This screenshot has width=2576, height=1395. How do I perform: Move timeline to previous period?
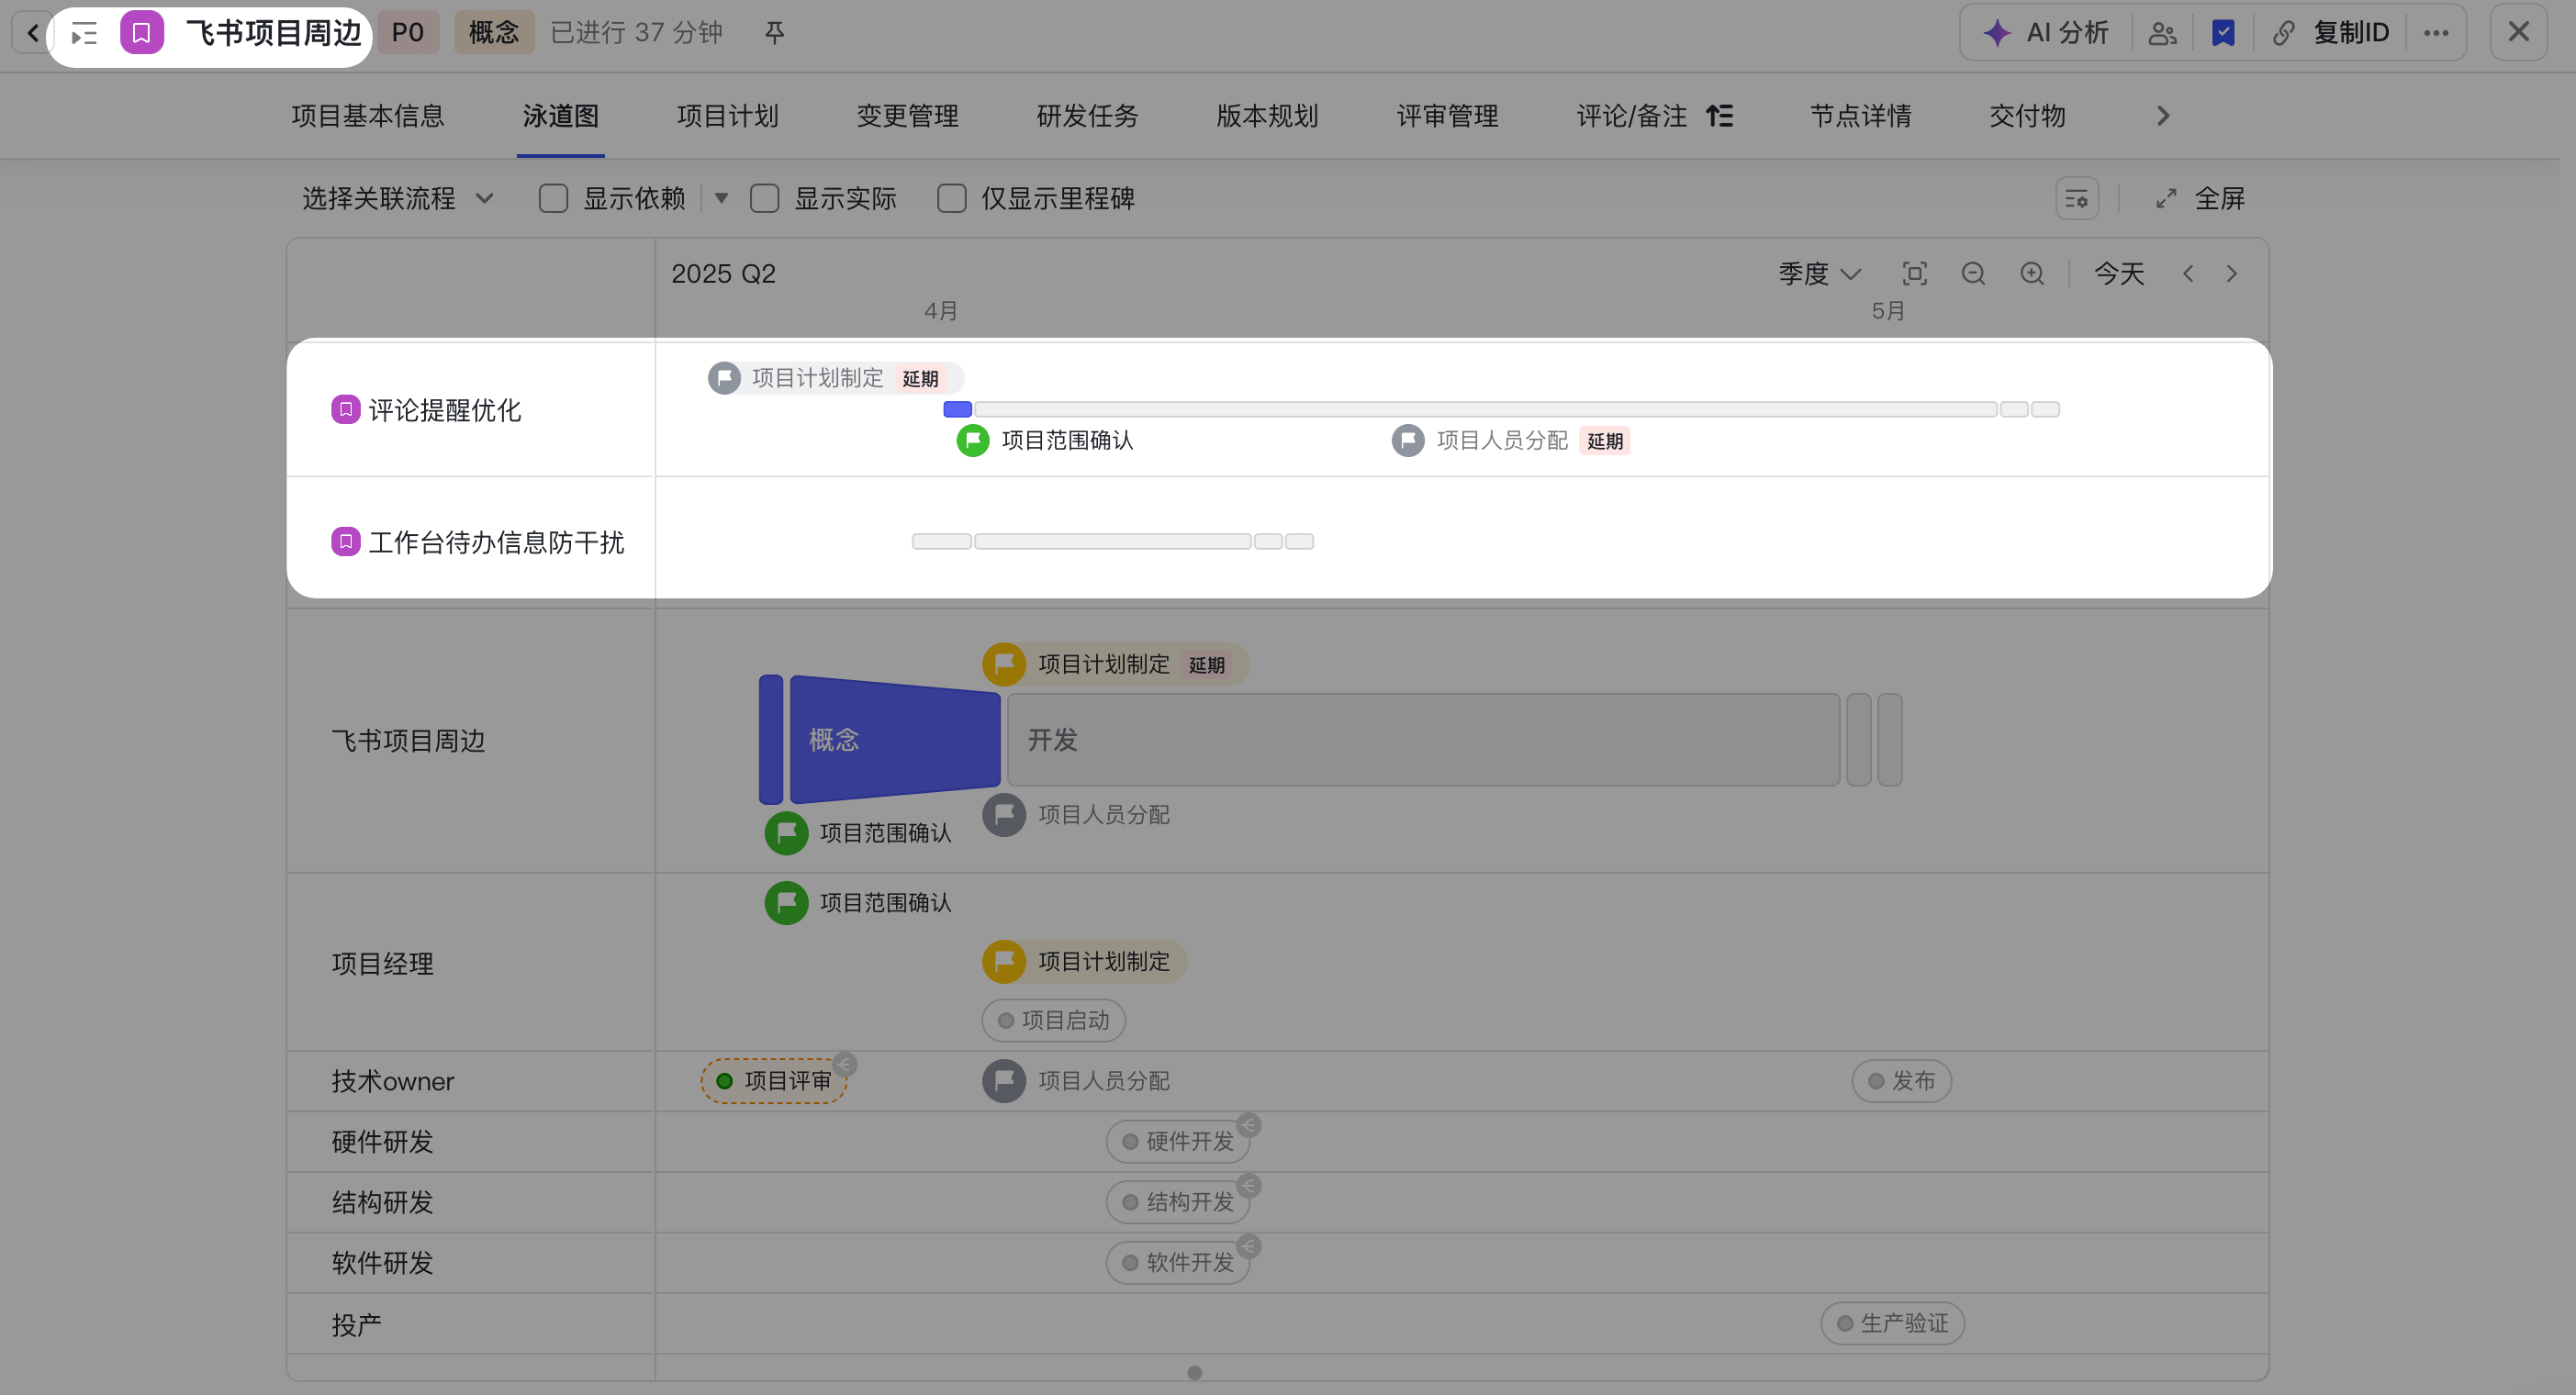click(x=2188, y=274)
